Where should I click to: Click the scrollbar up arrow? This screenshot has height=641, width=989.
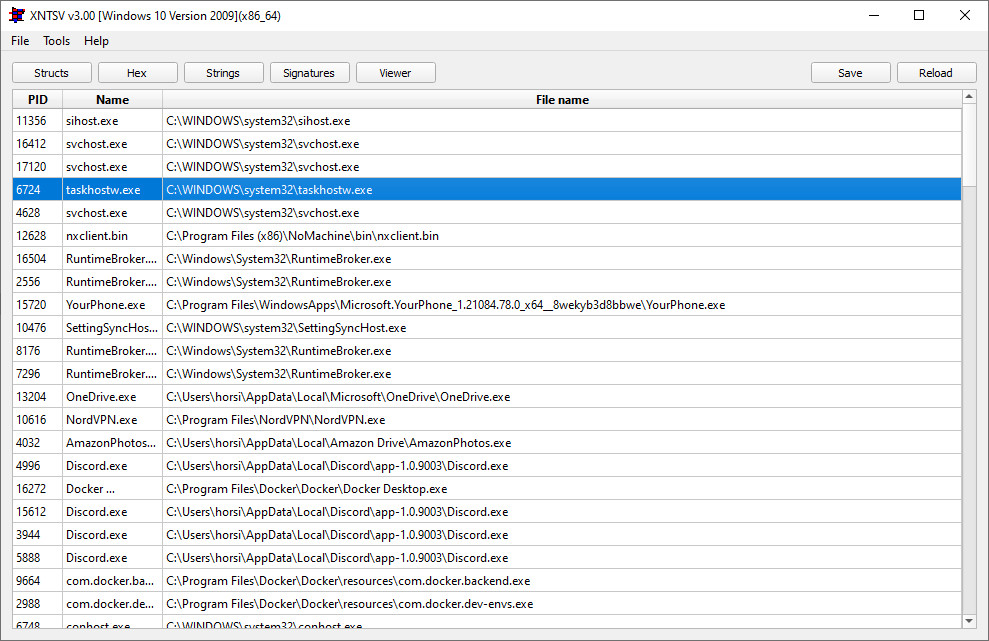969,97
